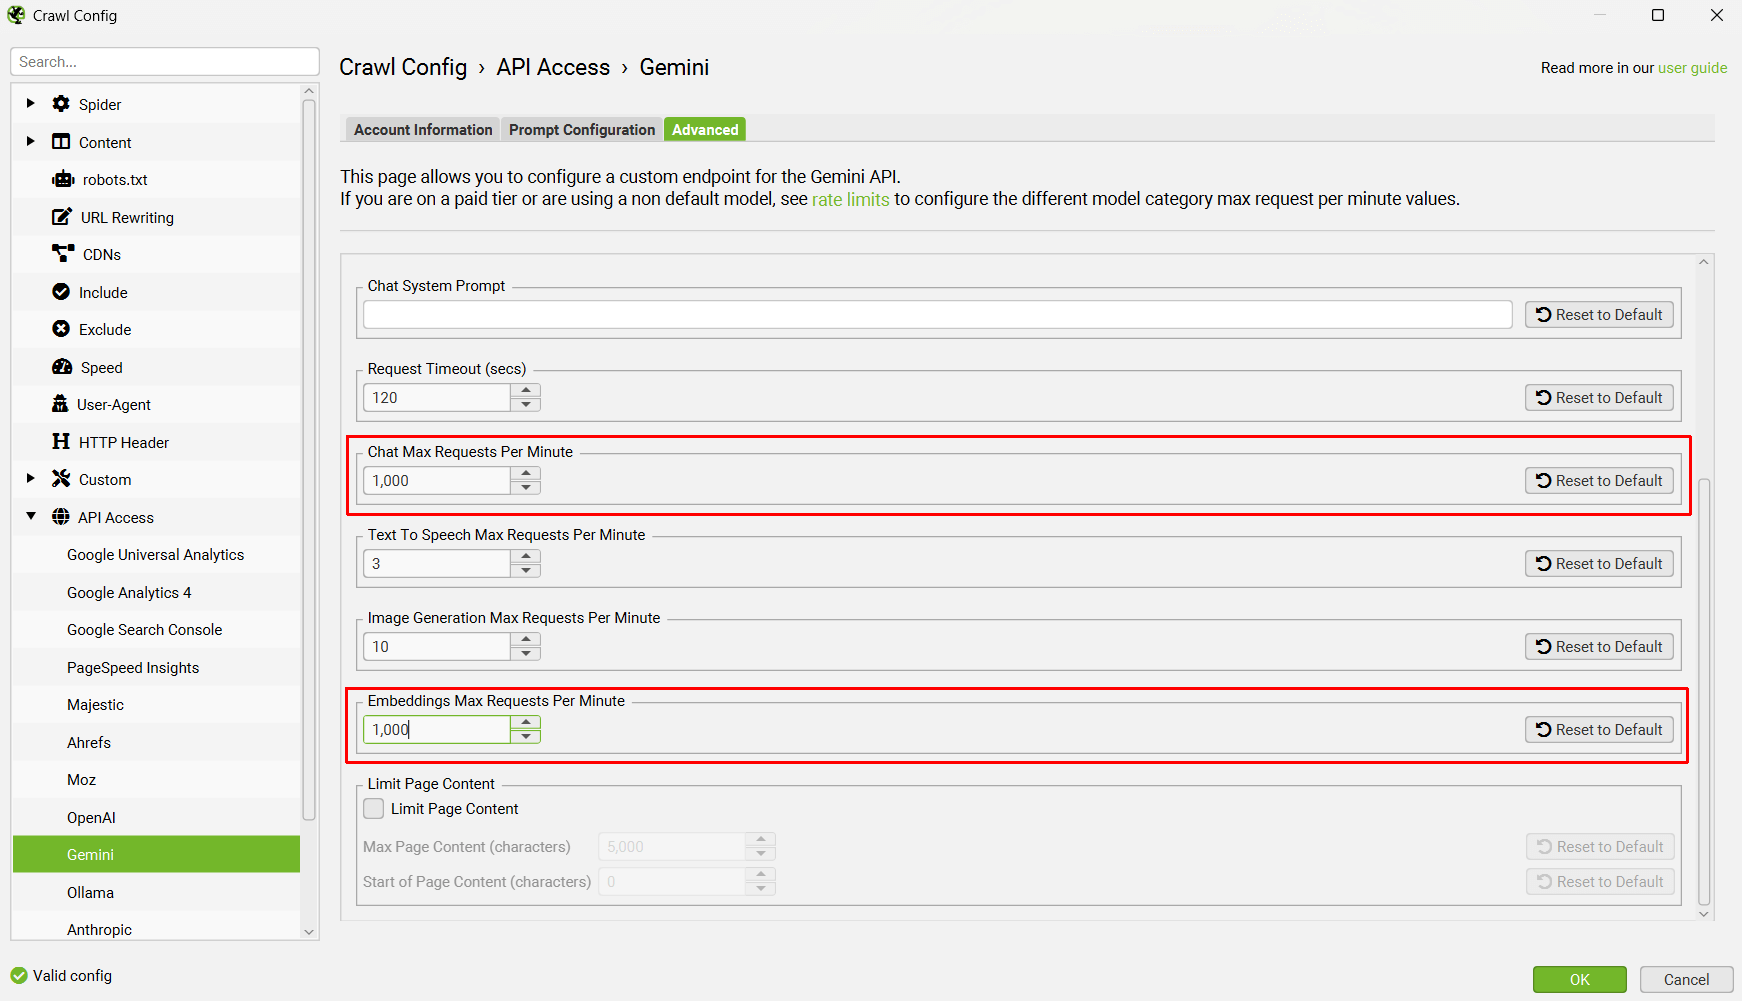Screen dimensions: 1742x1001
Task: Click the User-Agent spy icon
Action: (x=60, y=404)
